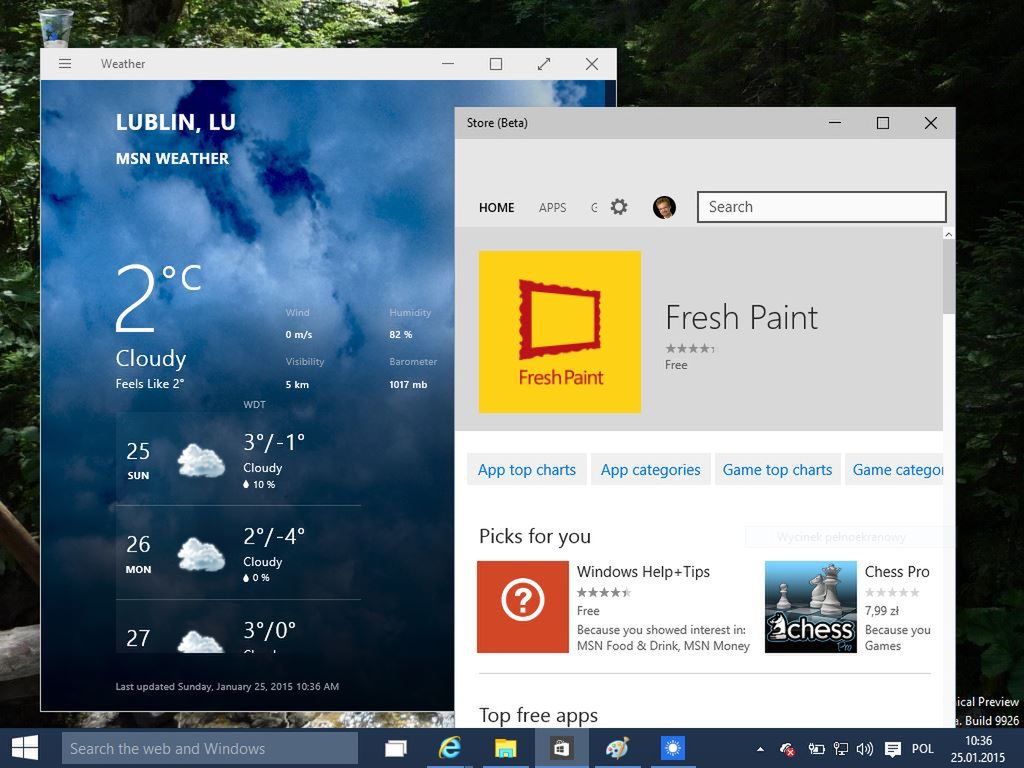This screenshot has width=1024, height=768.
Task: Open the Chess Pro app icon
Action: click(x=810, y=607)
